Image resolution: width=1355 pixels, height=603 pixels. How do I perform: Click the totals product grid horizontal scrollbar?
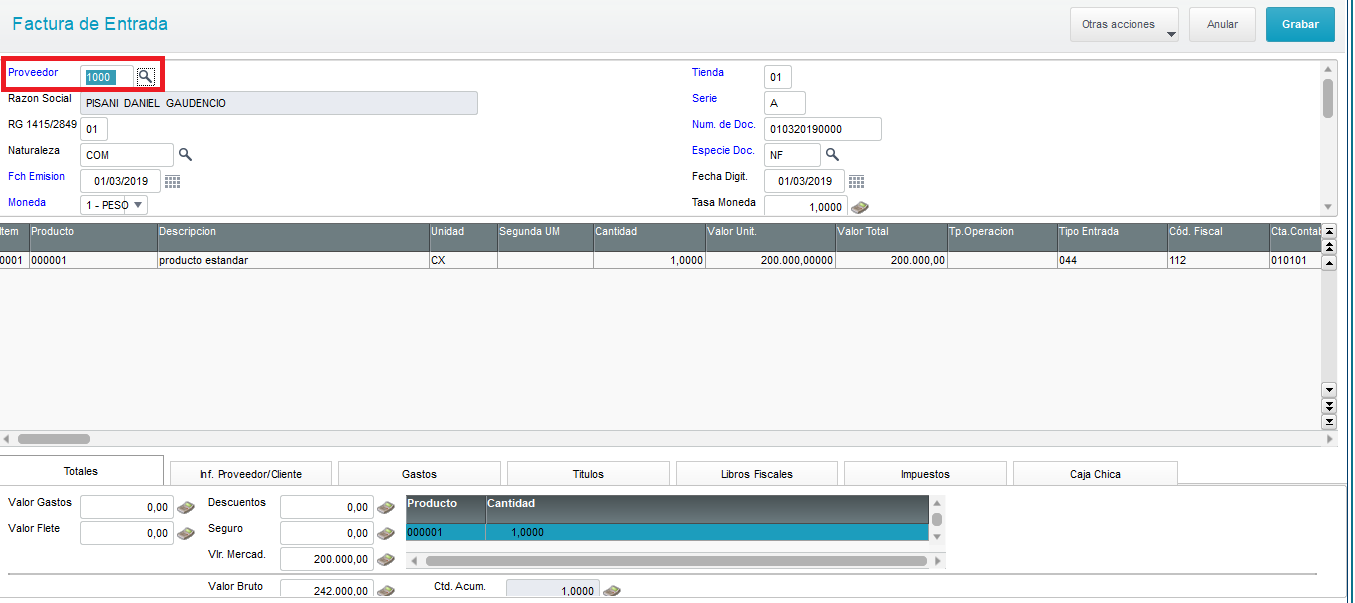click(676, 562)
